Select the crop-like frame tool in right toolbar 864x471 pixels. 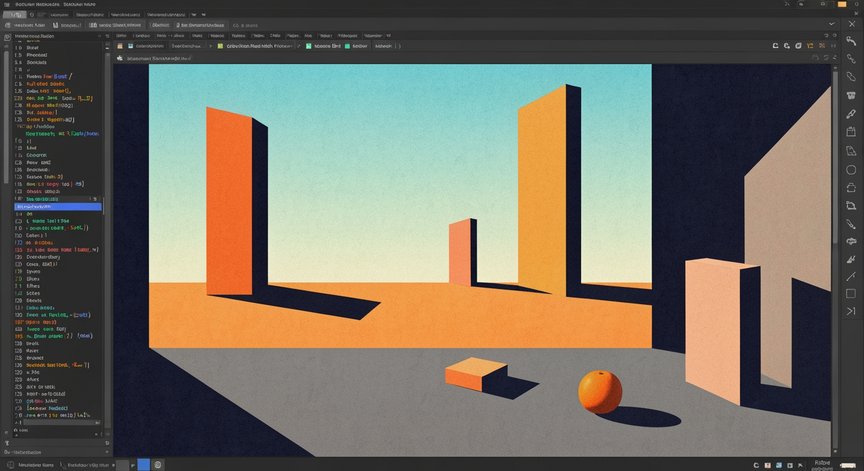tap(851, 205)
